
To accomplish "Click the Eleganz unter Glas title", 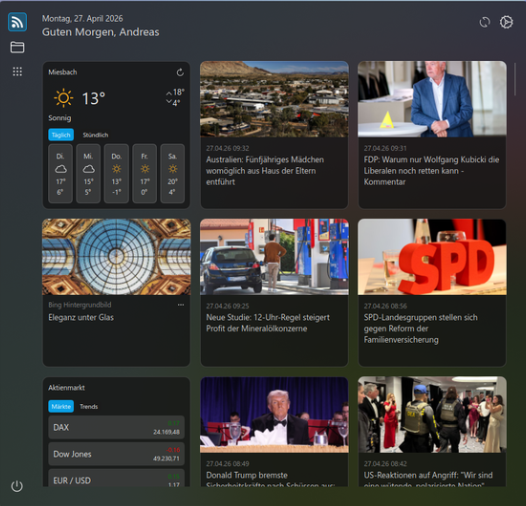I will pyautogui.click(x=81, y=317).
